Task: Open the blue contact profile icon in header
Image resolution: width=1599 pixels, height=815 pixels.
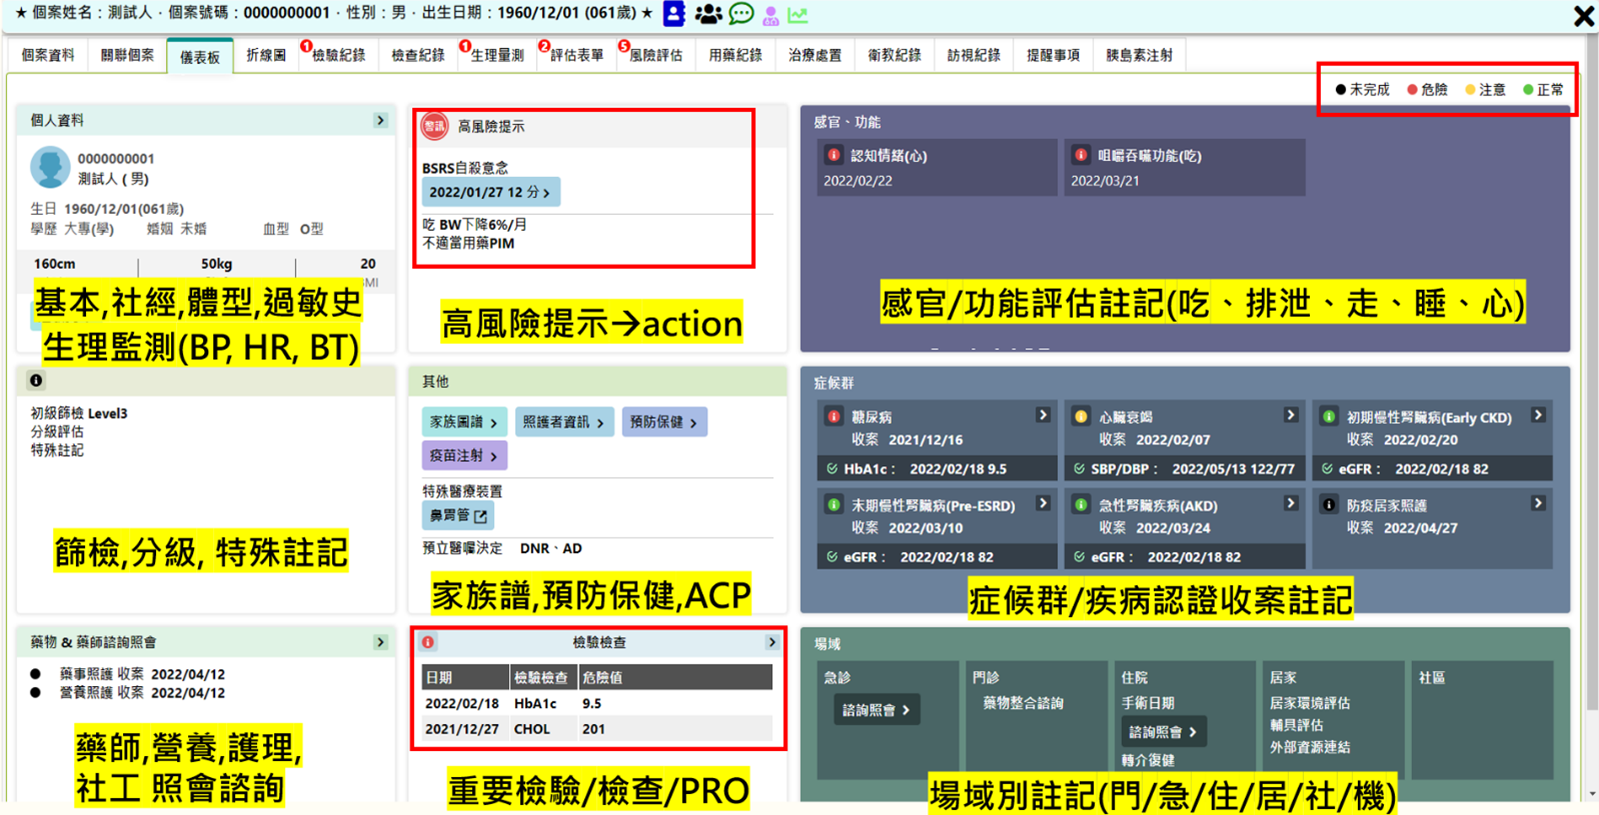Action: (674, 14)
